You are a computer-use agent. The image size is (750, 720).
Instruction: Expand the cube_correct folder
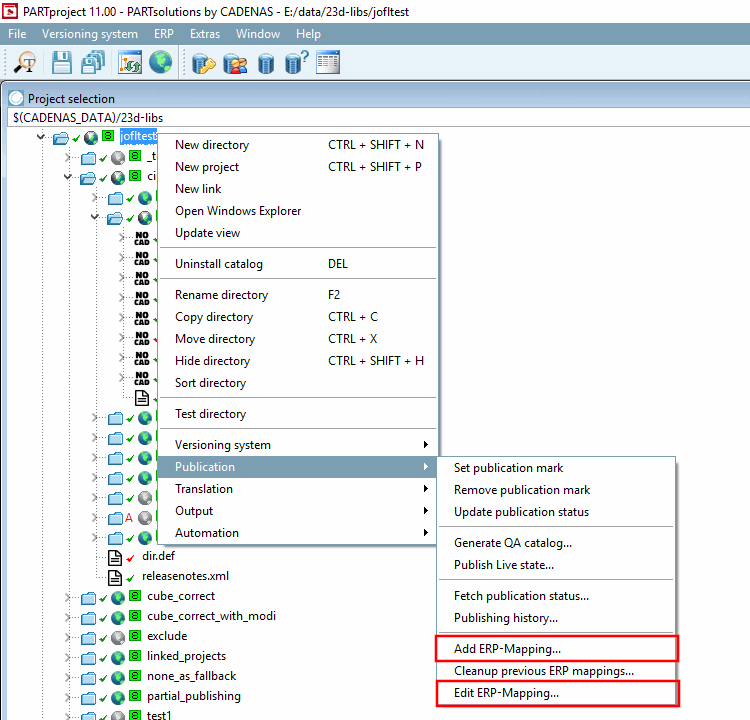pos(68,598)
